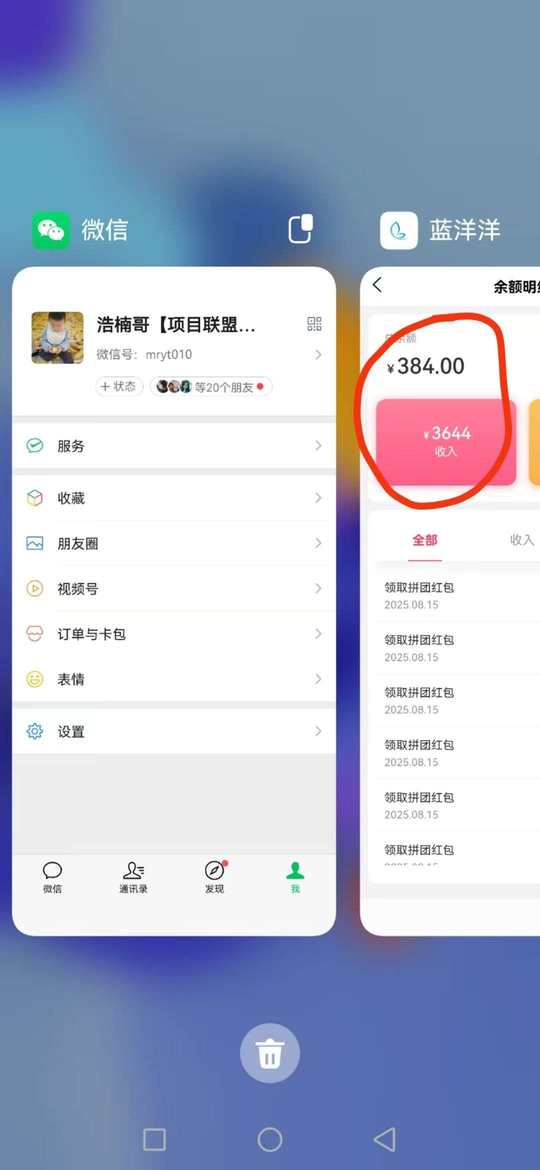This screenshot has height=1170, width=540.
Task: Tap the Android home navigation button
Action: (270, 1139)
